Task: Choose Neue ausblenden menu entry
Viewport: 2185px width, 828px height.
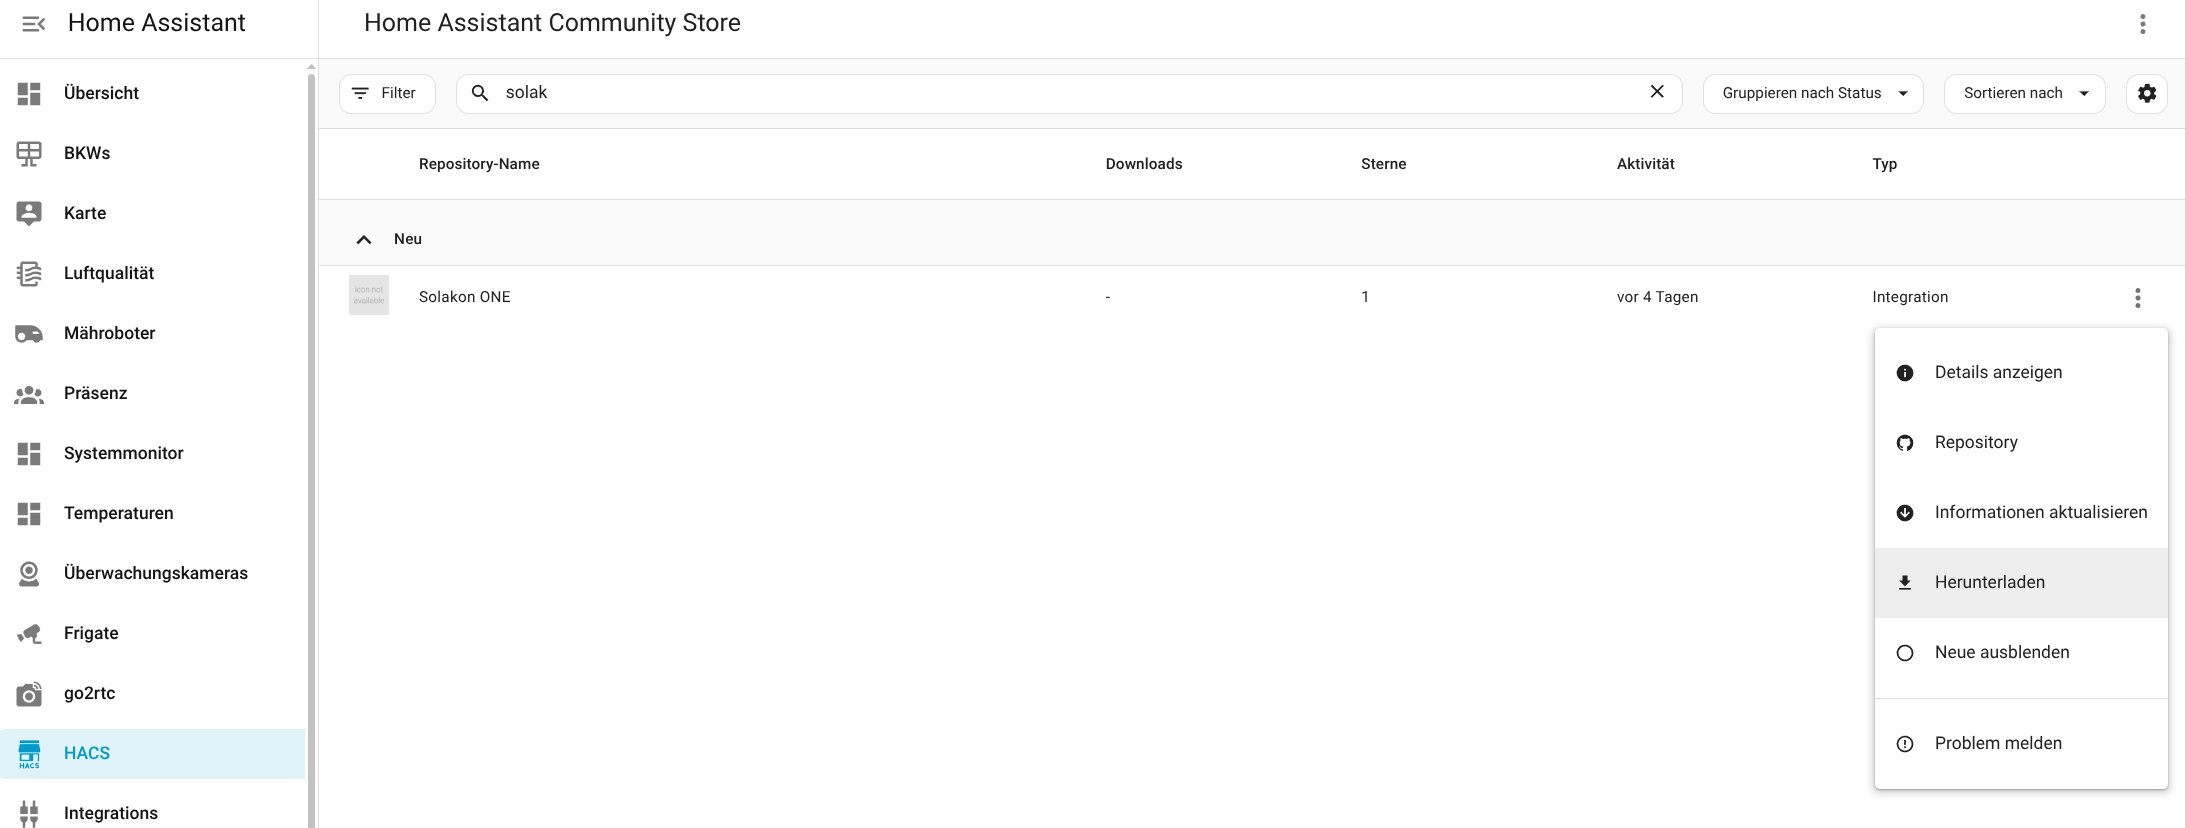Action: tap(2021, 652)
